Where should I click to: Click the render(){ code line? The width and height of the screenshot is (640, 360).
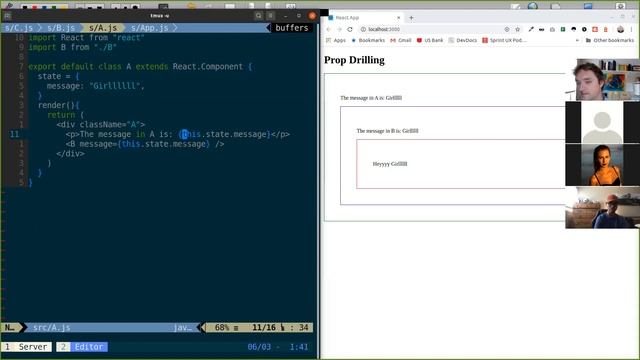pos(58,105)
